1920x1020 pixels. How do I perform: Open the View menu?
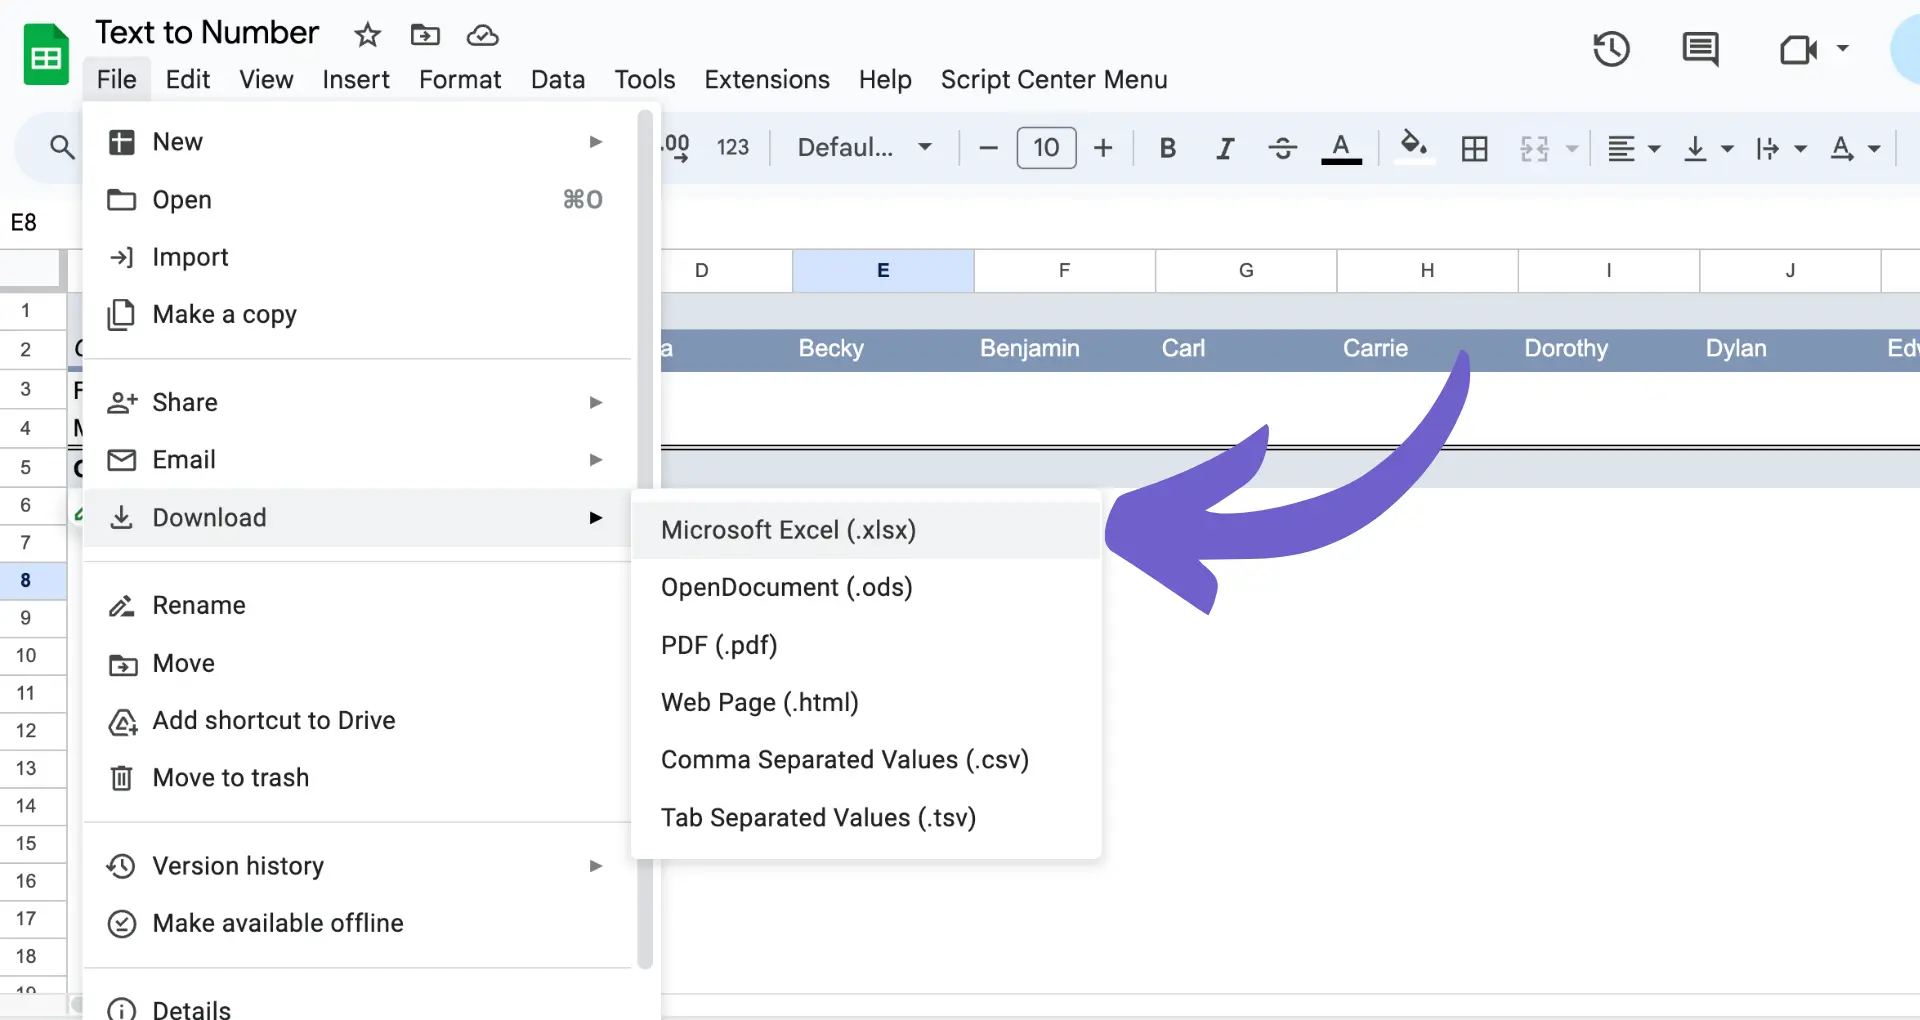tap(266, 79)
